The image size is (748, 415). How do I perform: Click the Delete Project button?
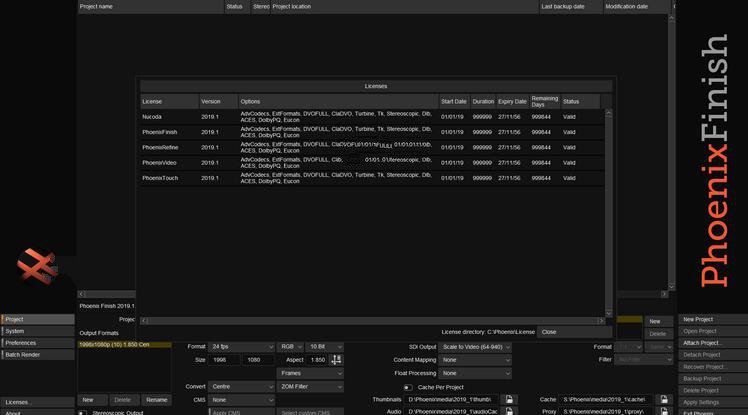coord(713,390)
